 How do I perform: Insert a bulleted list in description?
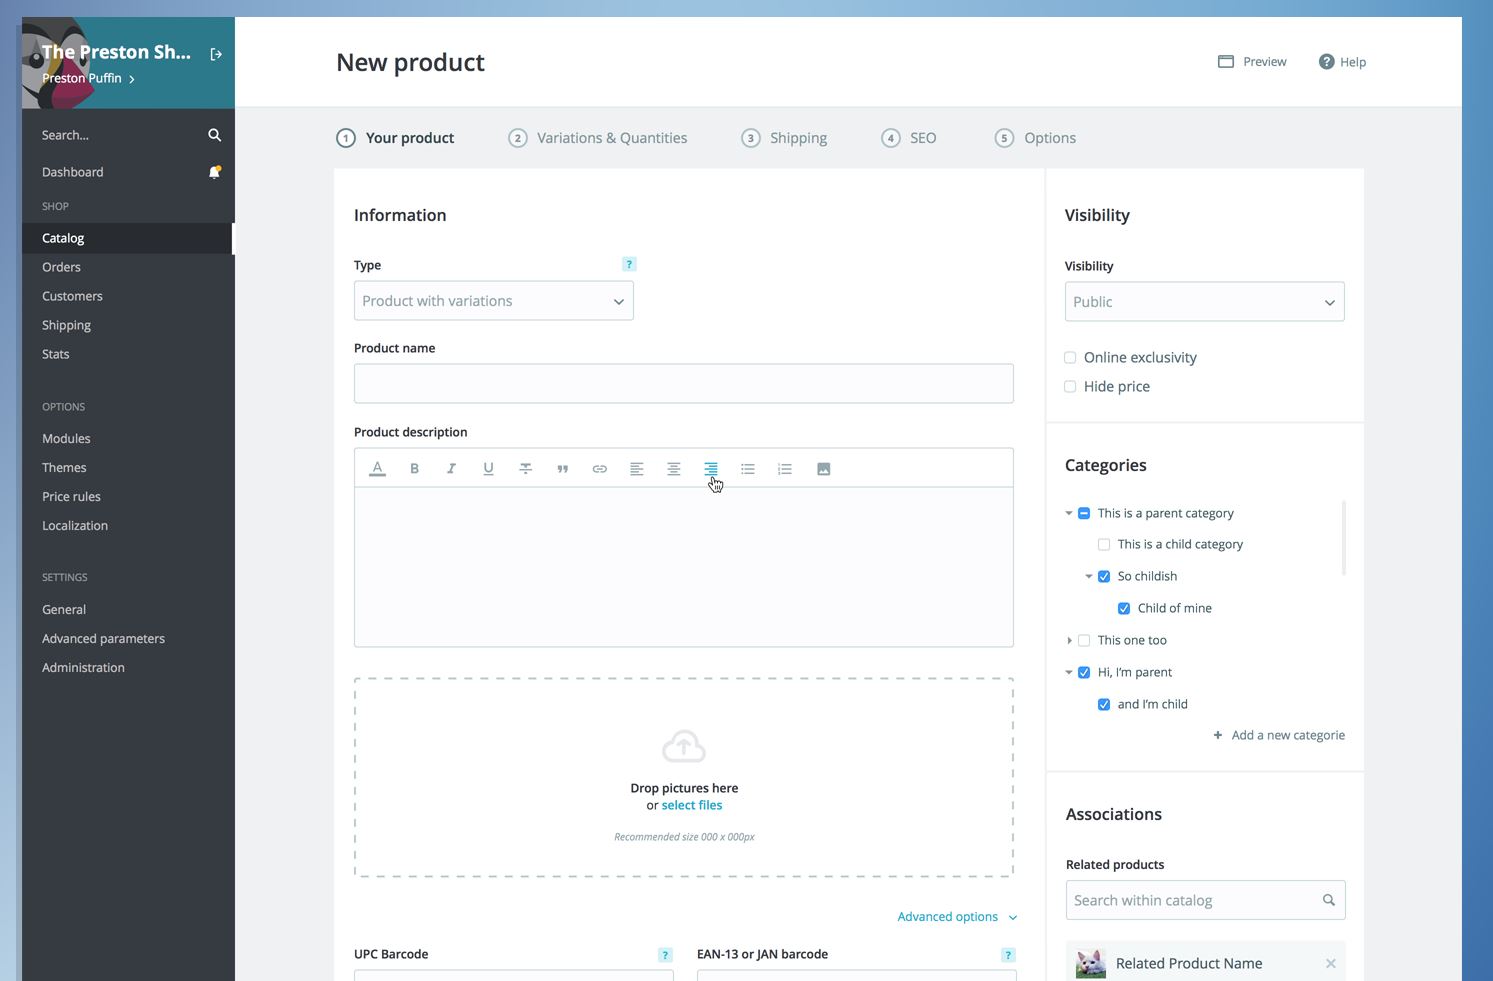pyautogui.click(x=747, y=469)
